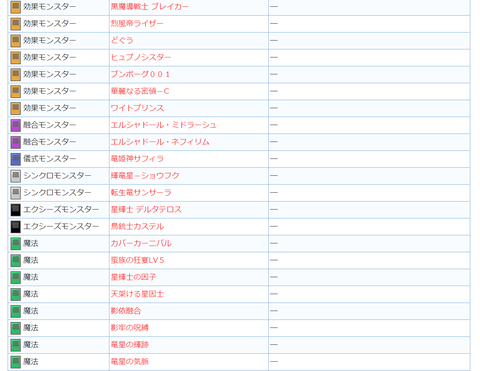Open the カバーカーニバル spell link
This screenshot has width=480, height=371.
coord(141,243)
